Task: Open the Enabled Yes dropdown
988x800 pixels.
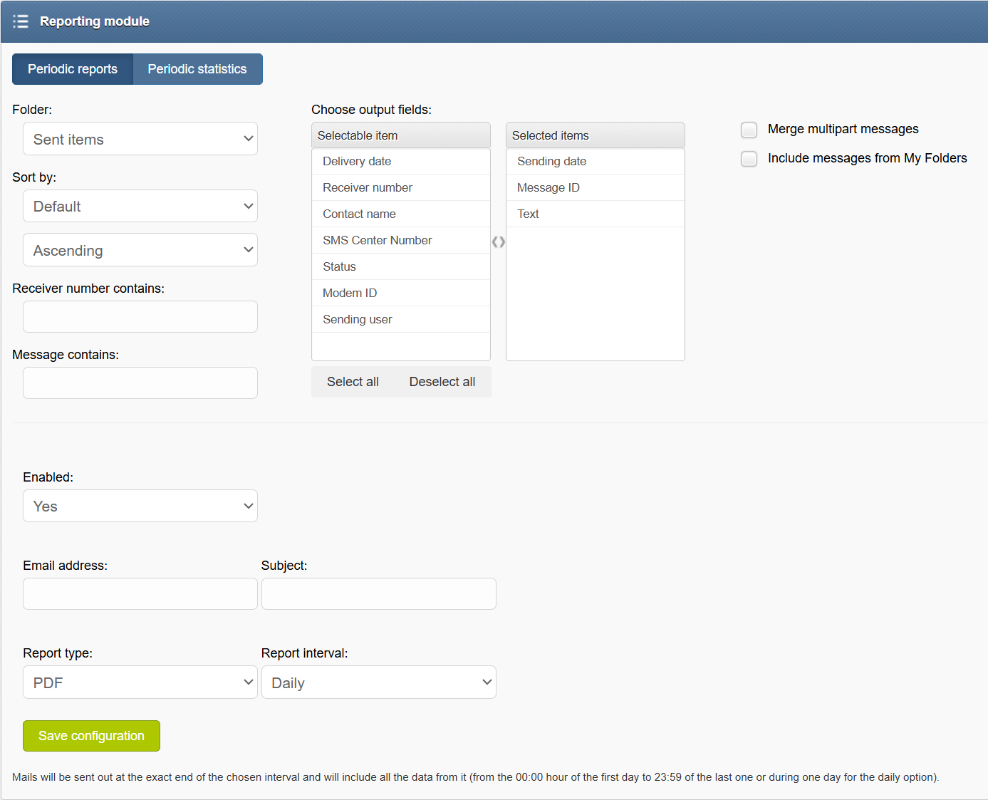Action: pyautogui.click(x=141, y=506)
